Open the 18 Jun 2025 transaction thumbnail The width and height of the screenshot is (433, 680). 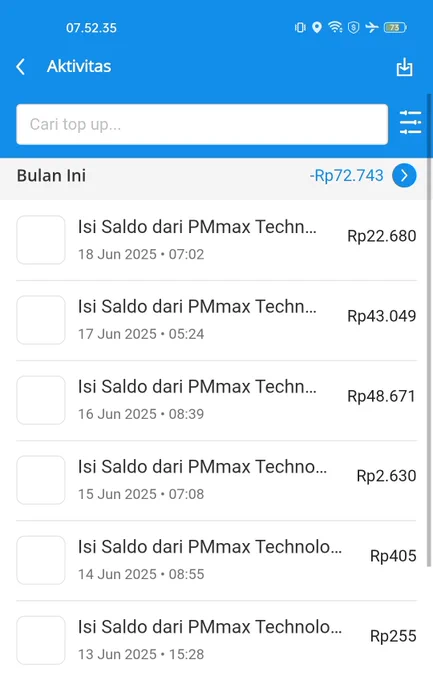point(41,240)
